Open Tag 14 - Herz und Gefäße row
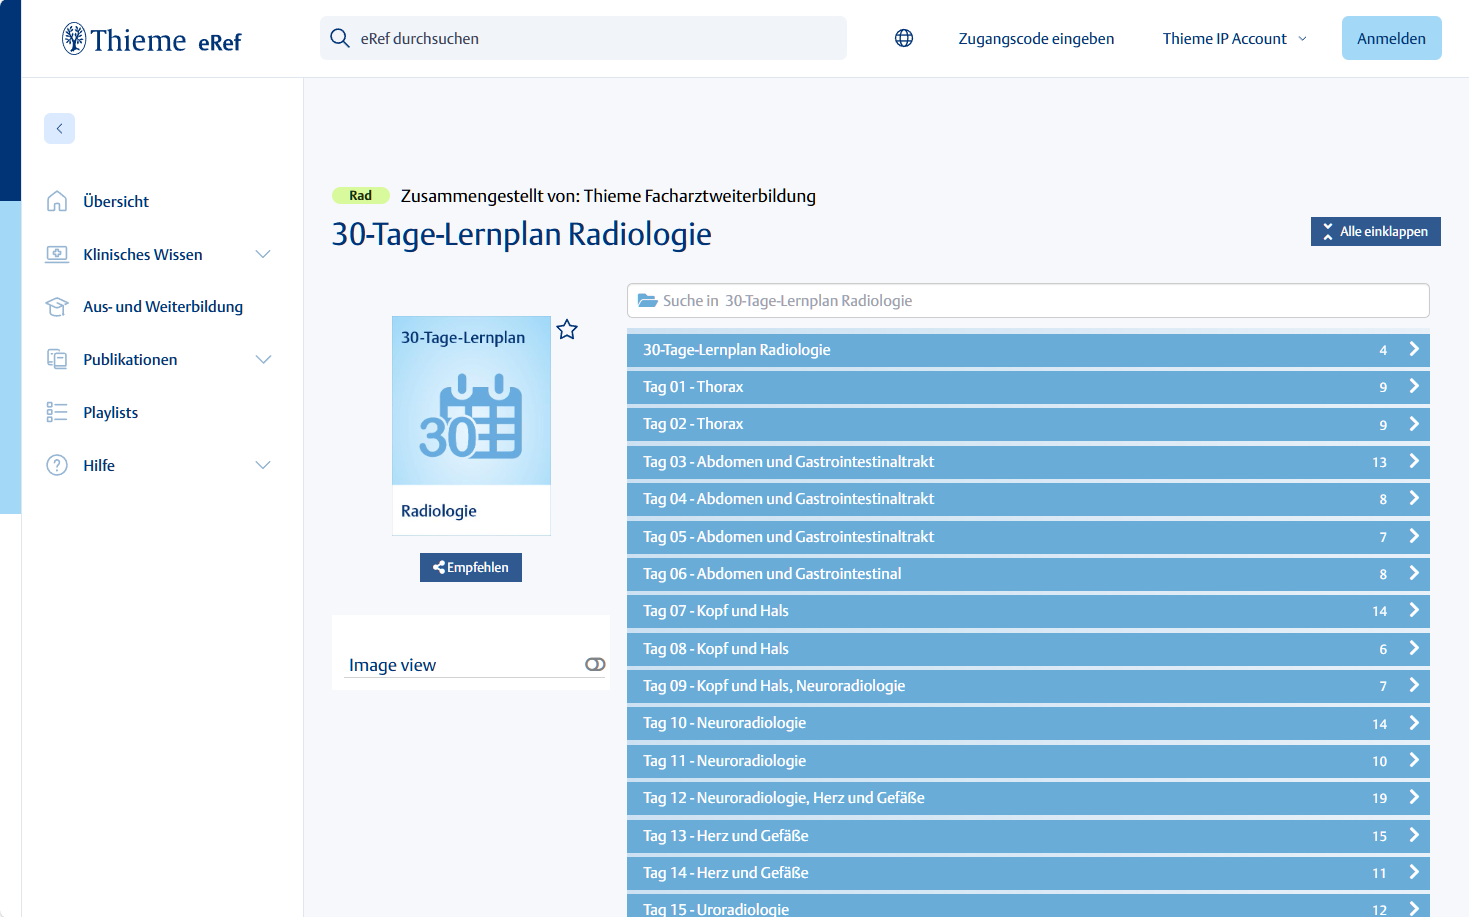Image resolution: width=1469 pixels, height=917 pixels. click(x=1028, y=872)
